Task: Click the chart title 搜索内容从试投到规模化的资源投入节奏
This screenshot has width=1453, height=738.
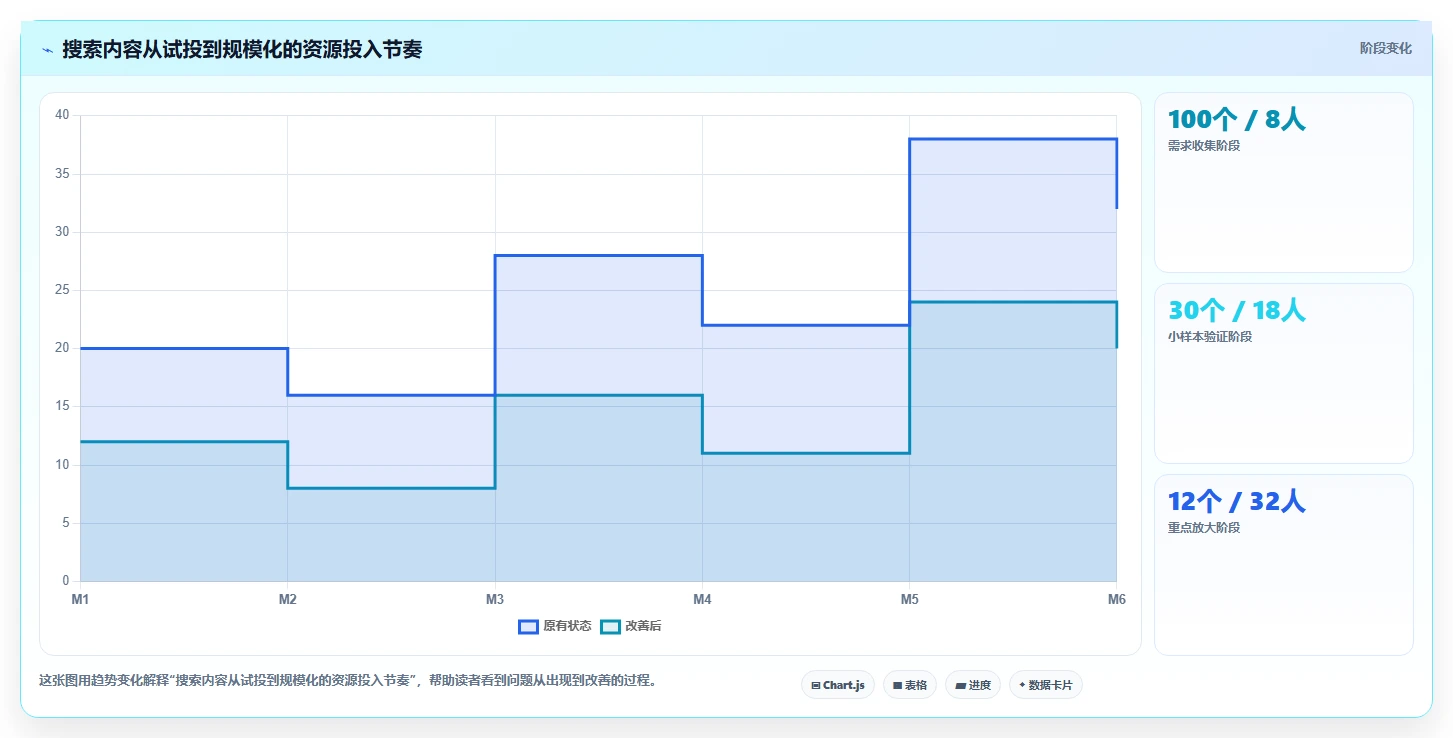Action: click(242, 49)
